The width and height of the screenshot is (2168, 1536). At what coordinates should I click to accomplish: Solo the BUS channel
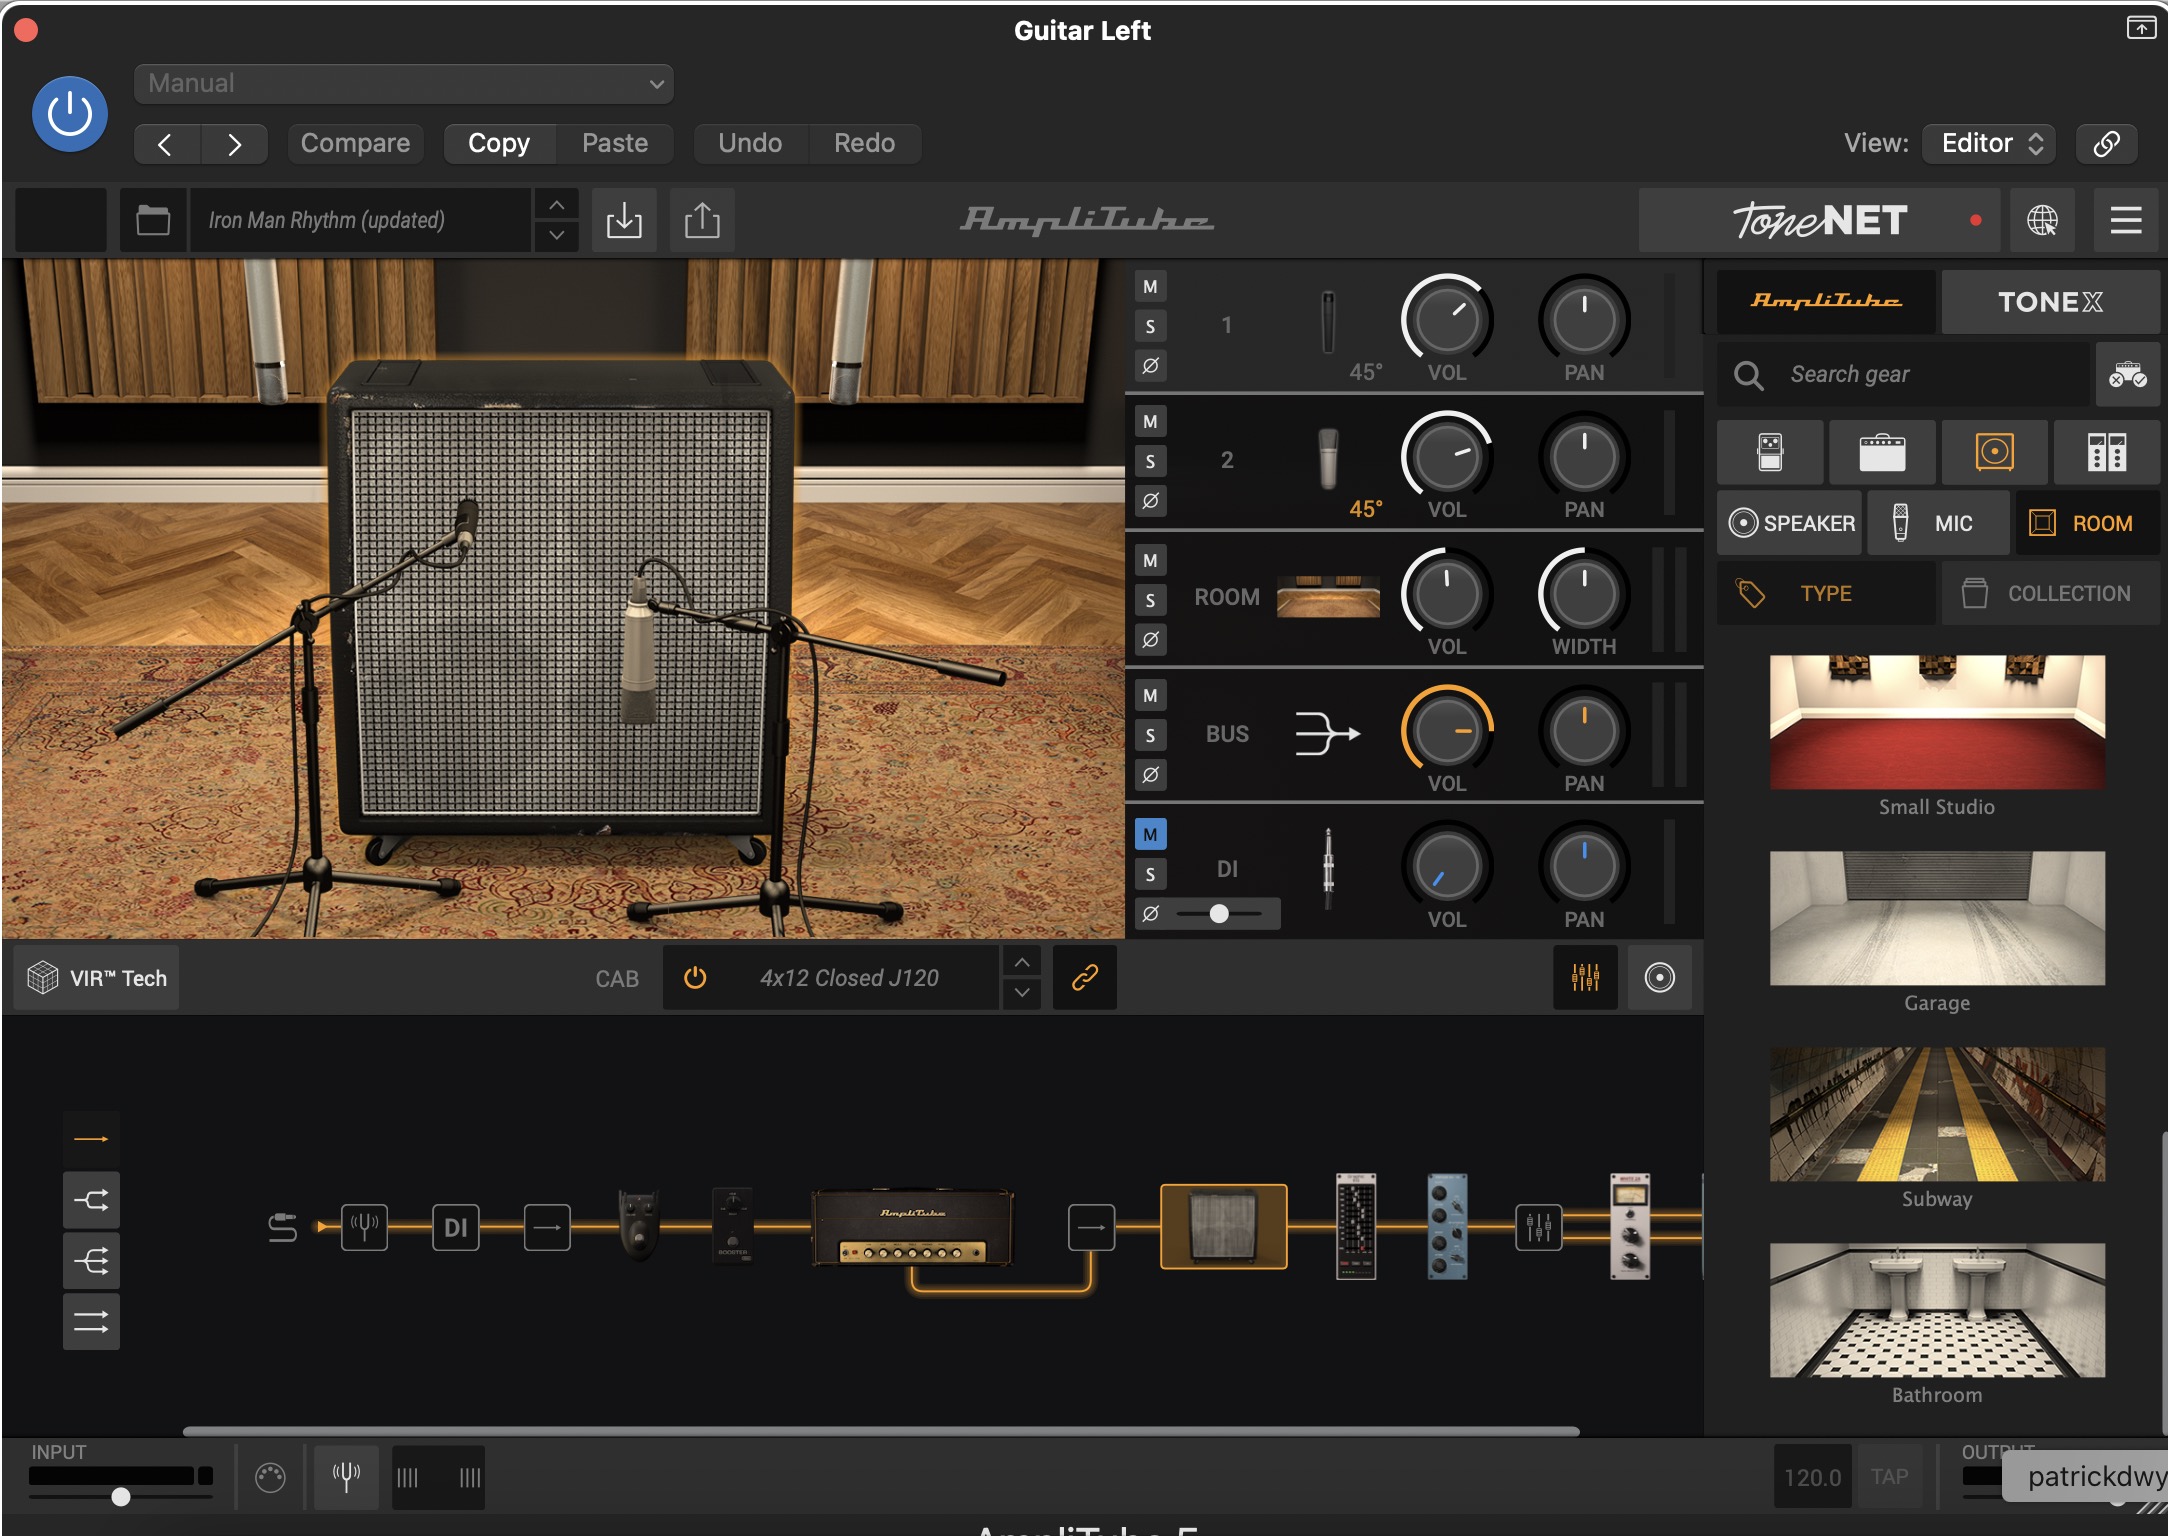tap(1150, 736)
